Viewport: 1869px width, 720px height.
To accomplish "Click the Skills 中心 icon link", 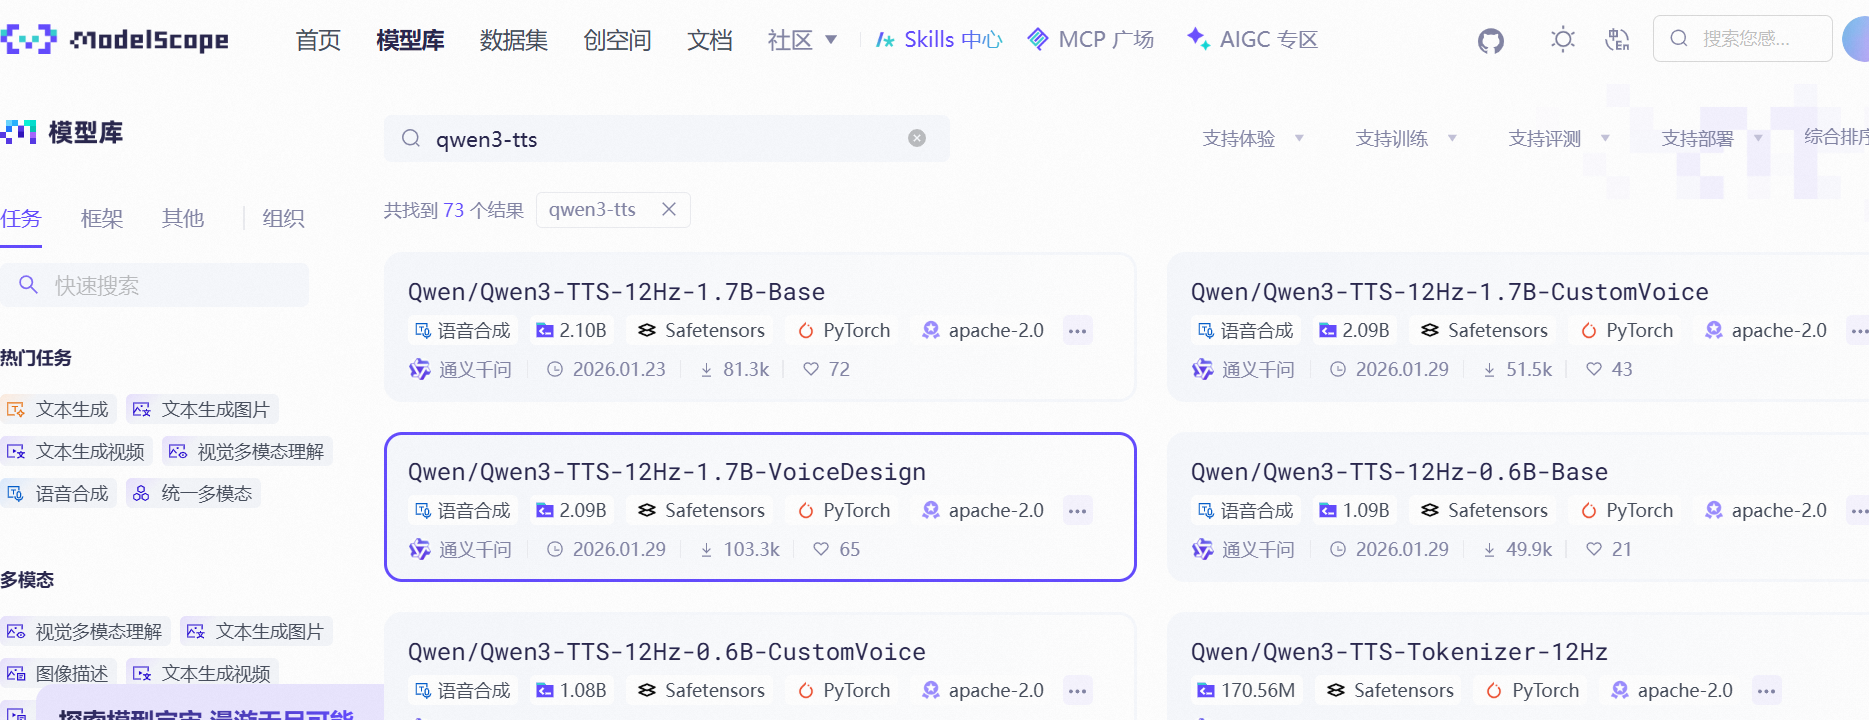I will [x=885, y=40].
